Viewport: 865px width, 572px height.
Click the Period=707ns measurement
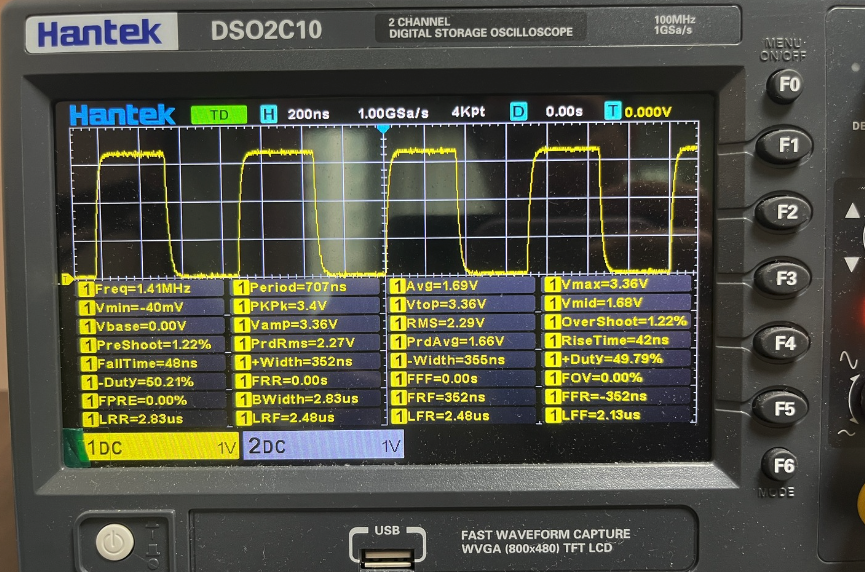pos(307,287)
